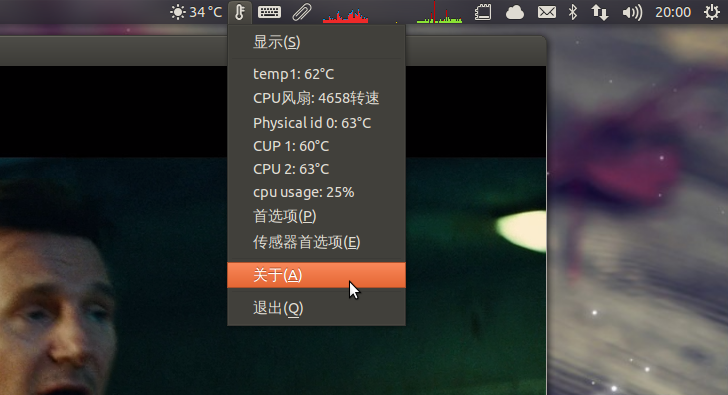Click the cloud sync indicator icon
This screenshot has width=728, height=395.
[514, 12]
